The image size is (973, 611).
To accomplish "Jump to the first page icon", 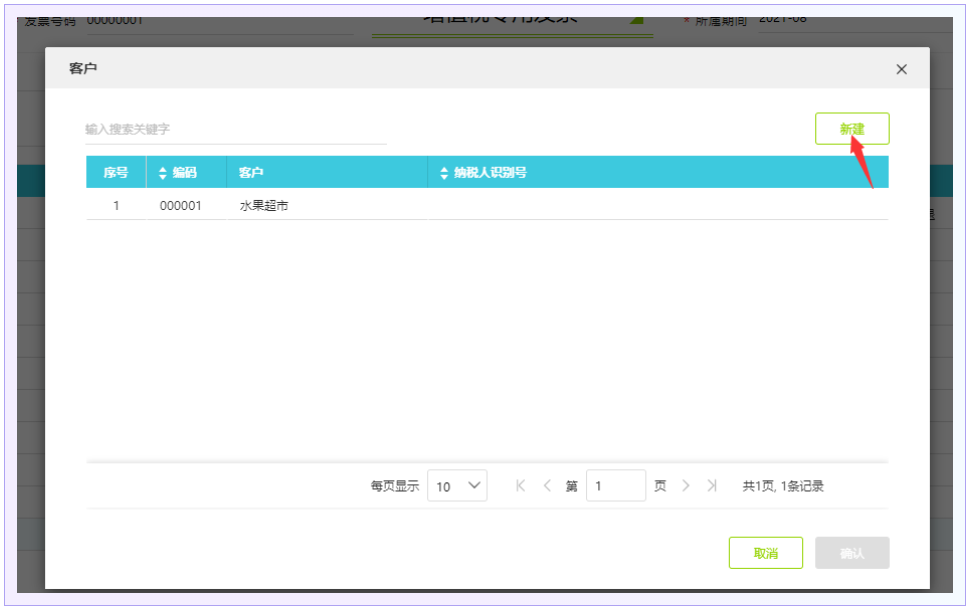I will point(520,486).
